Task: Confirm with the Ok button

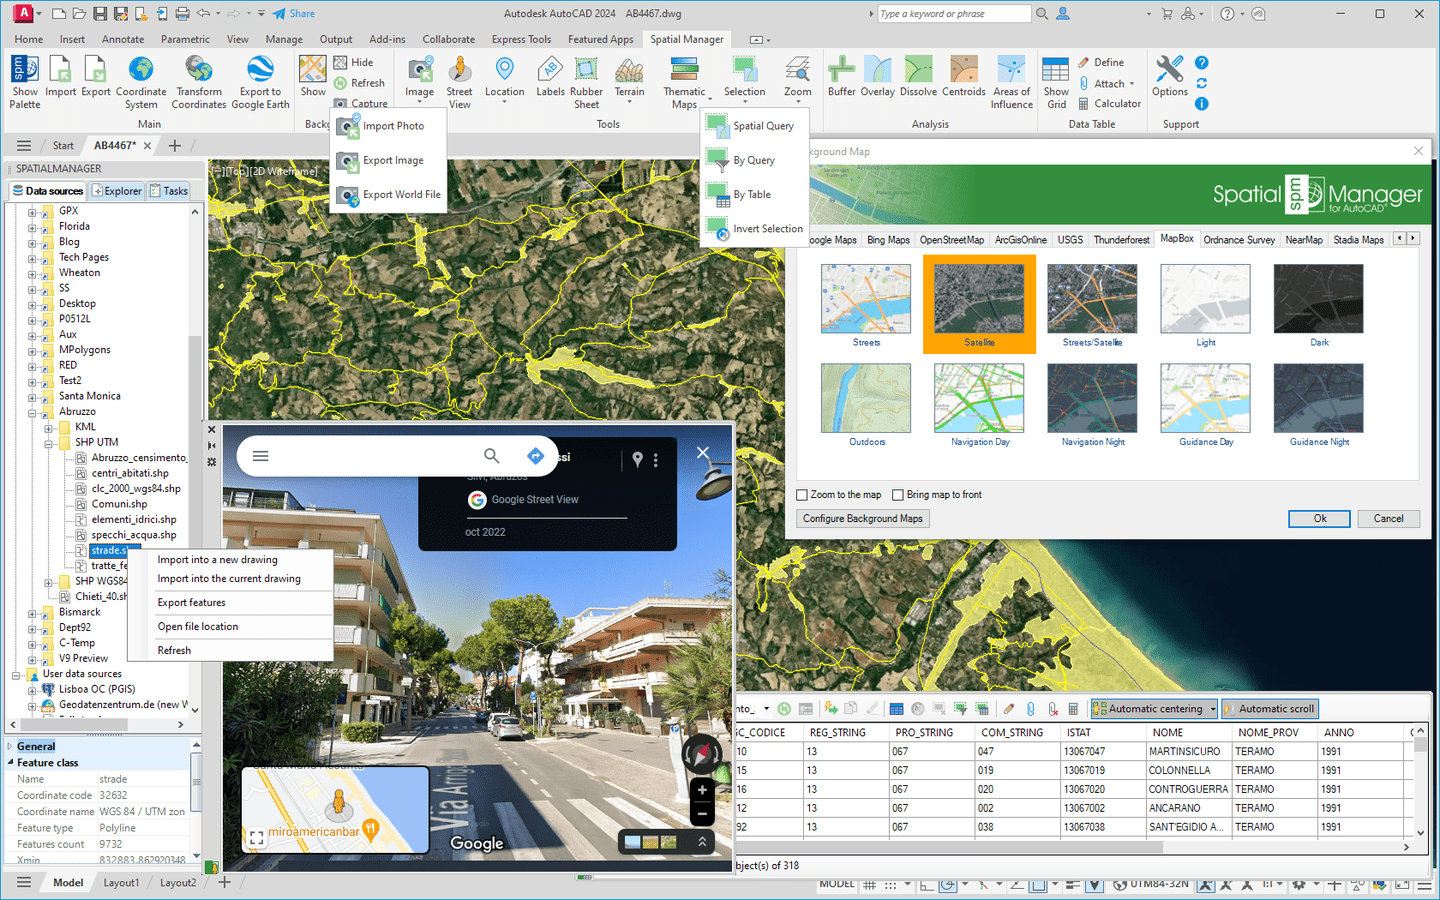Action: click(1318, 518)
